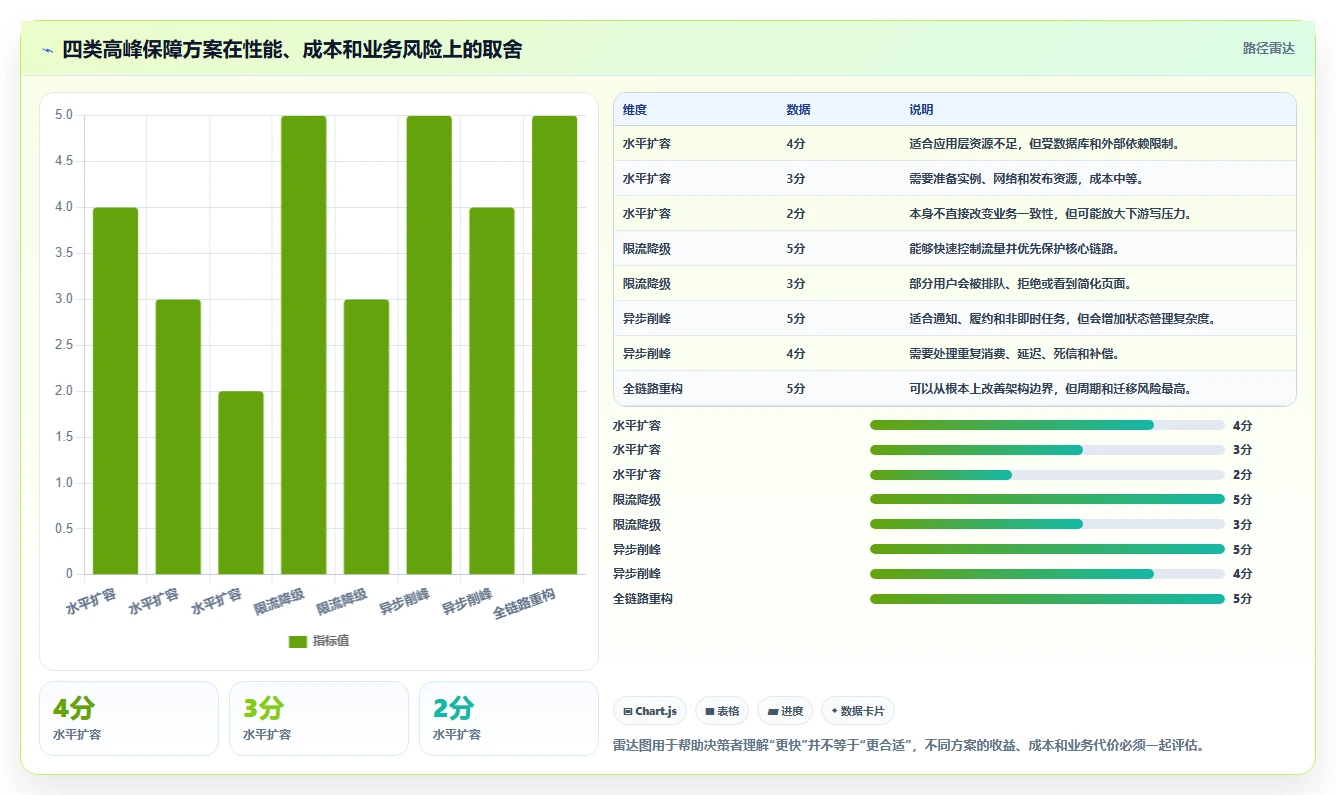Open the 3分 水平扩容 data card

319,718
